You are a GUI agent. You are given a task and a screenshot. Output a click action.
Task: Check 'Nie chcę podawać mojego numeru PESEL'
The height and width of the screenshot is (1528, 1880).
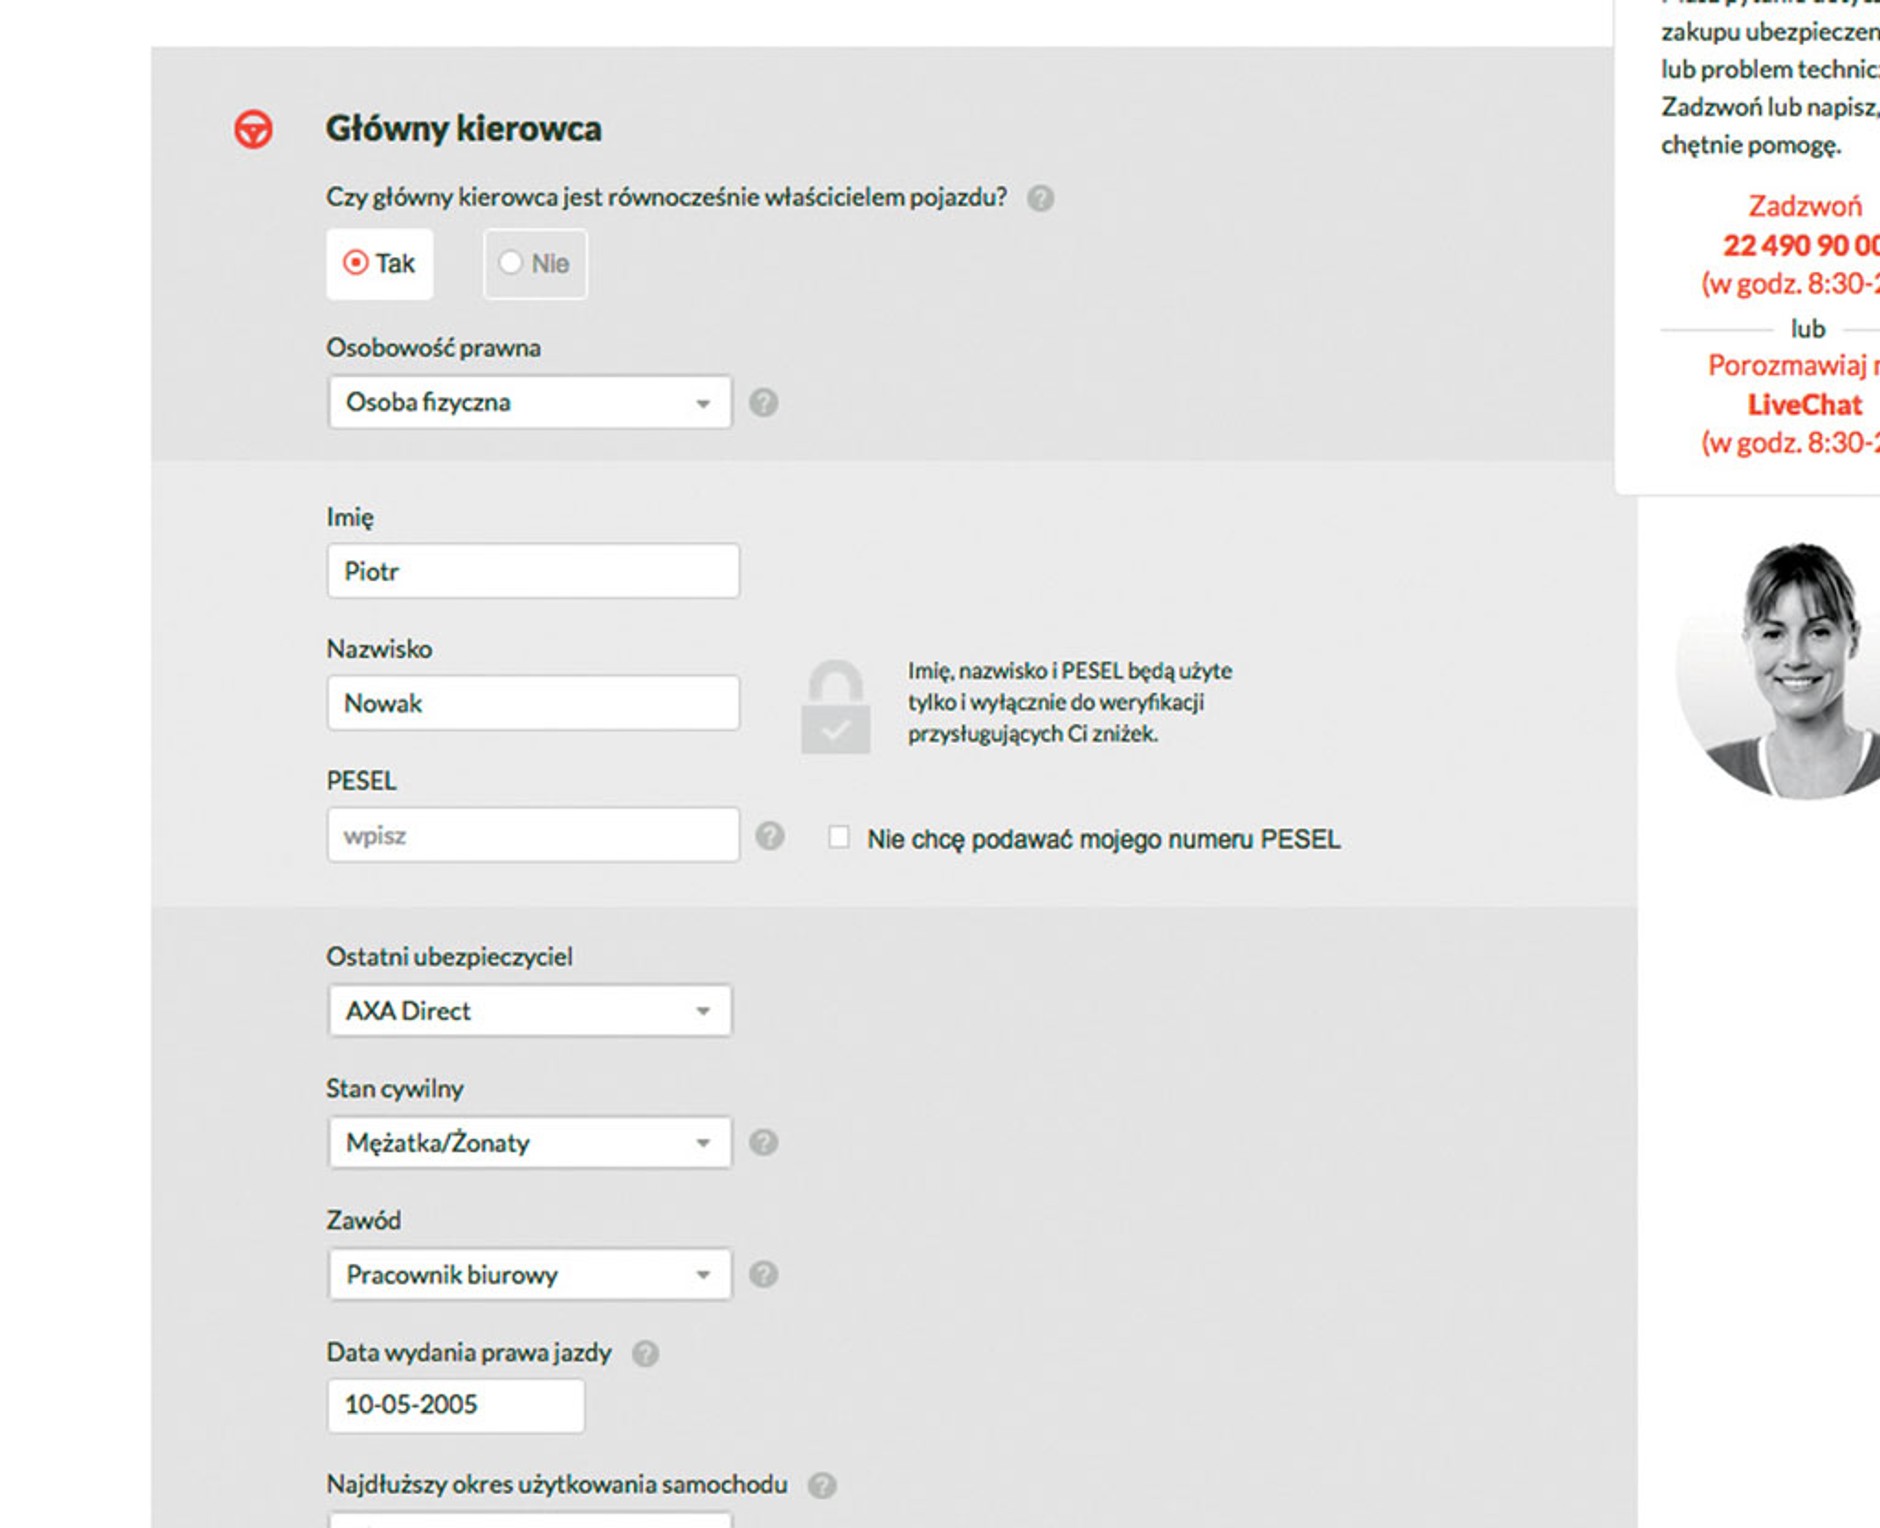pyautogui.click(x=839, y=837)
